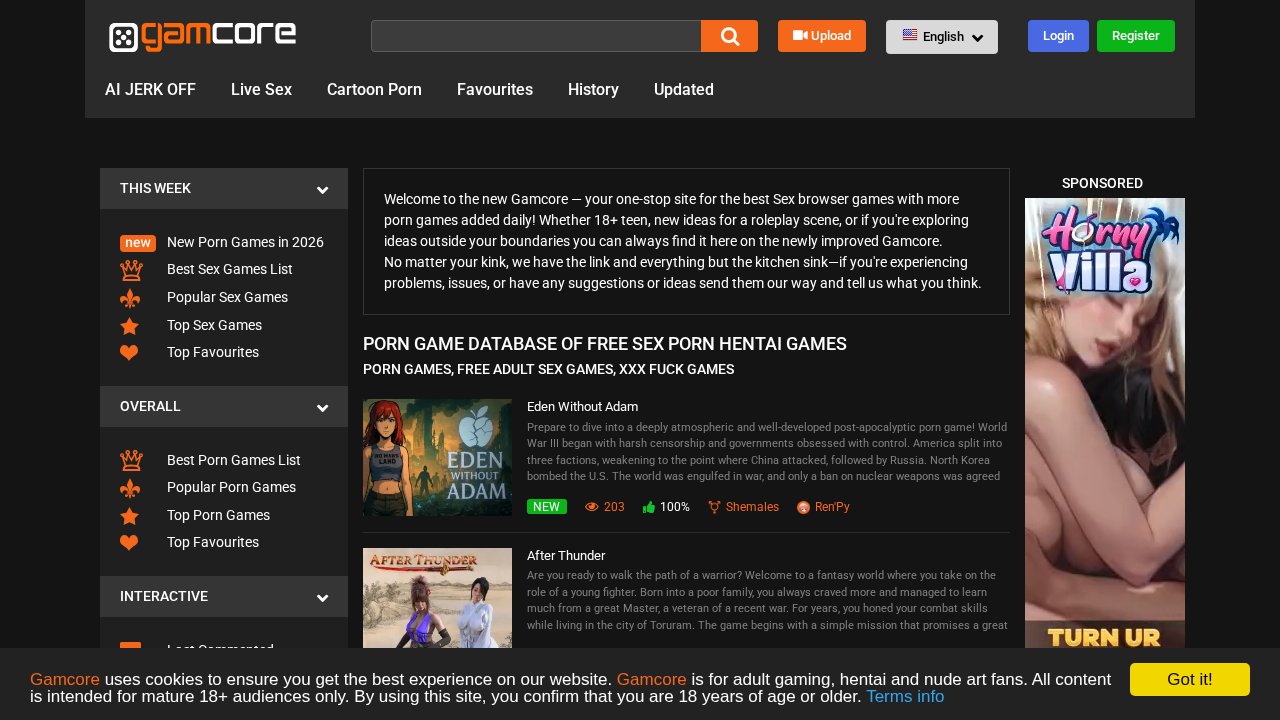Click the first Gamcore link in cookie notice
Image resolution: width=1280 pixels, height=720 pixels.
[x=65, y=680]
